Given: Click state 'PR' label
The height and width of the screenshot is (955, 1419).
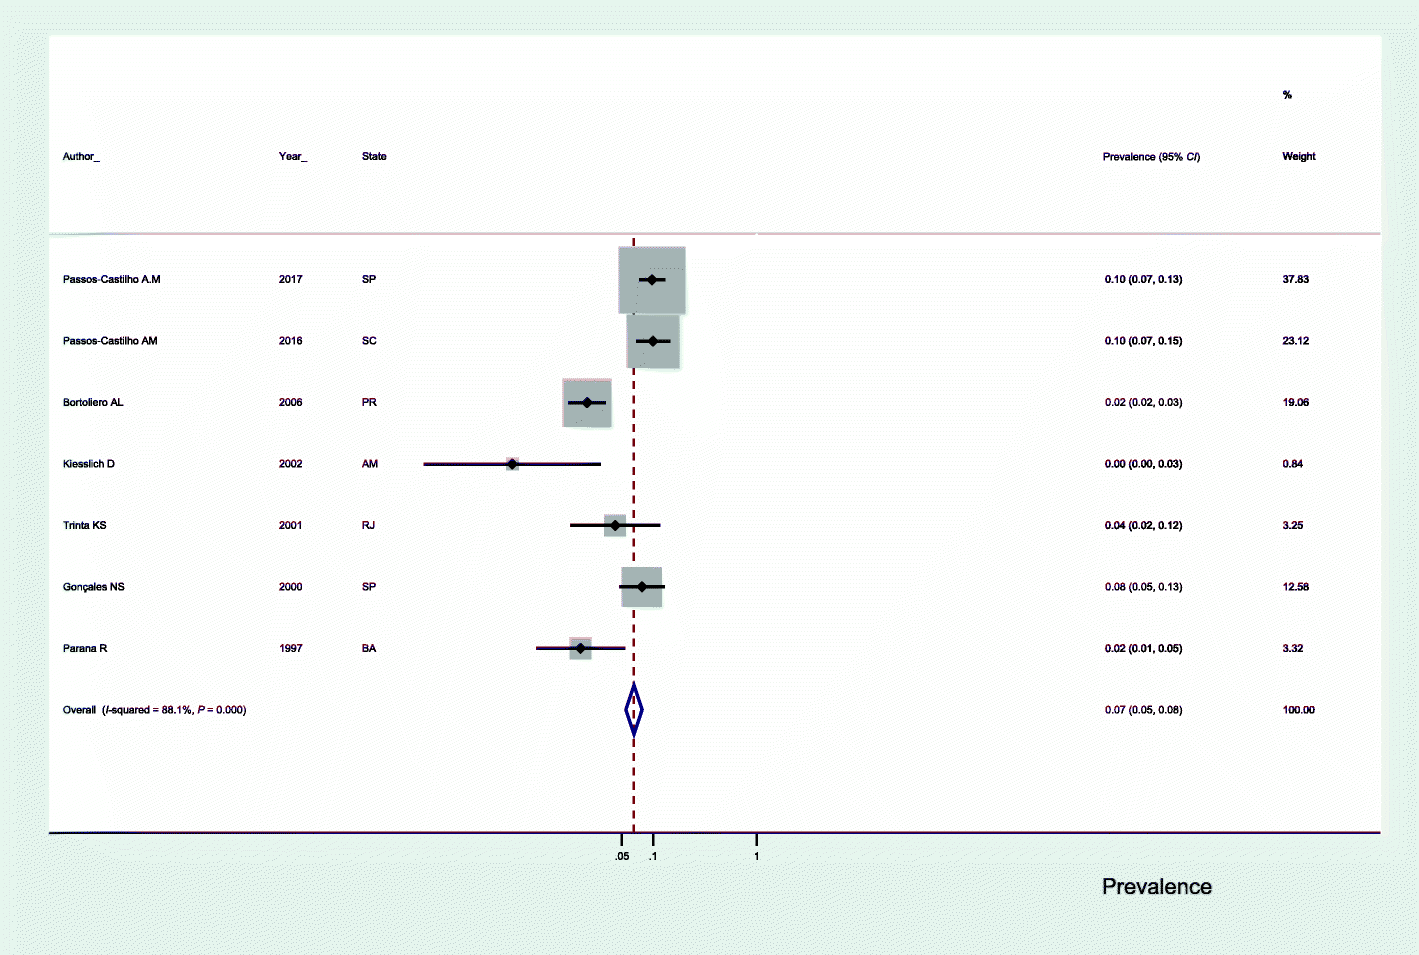Looking at the screenshot, I should point(369,403).
